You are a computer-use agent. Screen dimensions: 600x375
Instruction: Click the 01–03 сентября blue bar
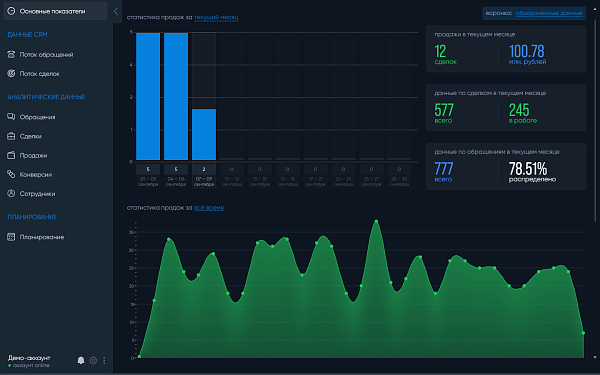click(x=148, y=96)
